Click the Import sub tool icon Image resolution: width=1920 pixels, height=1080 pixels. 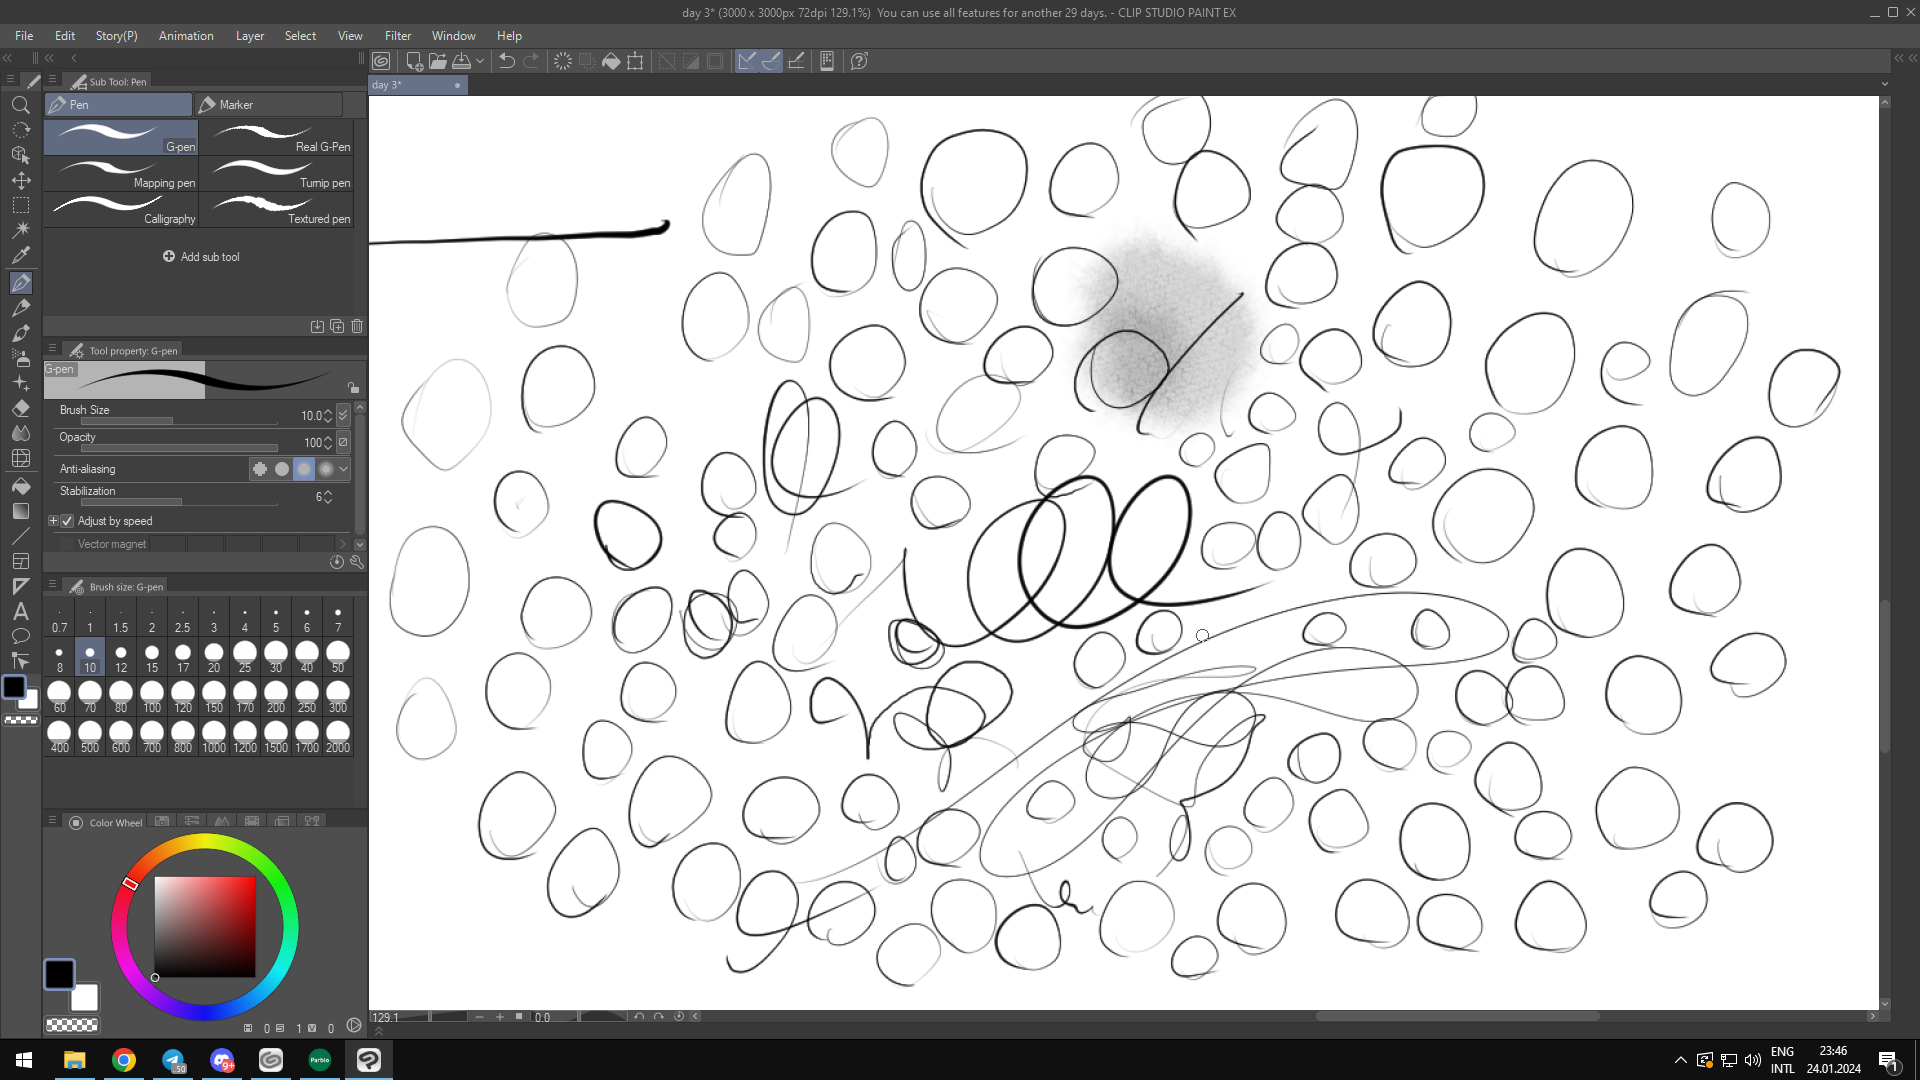[317, 326]
